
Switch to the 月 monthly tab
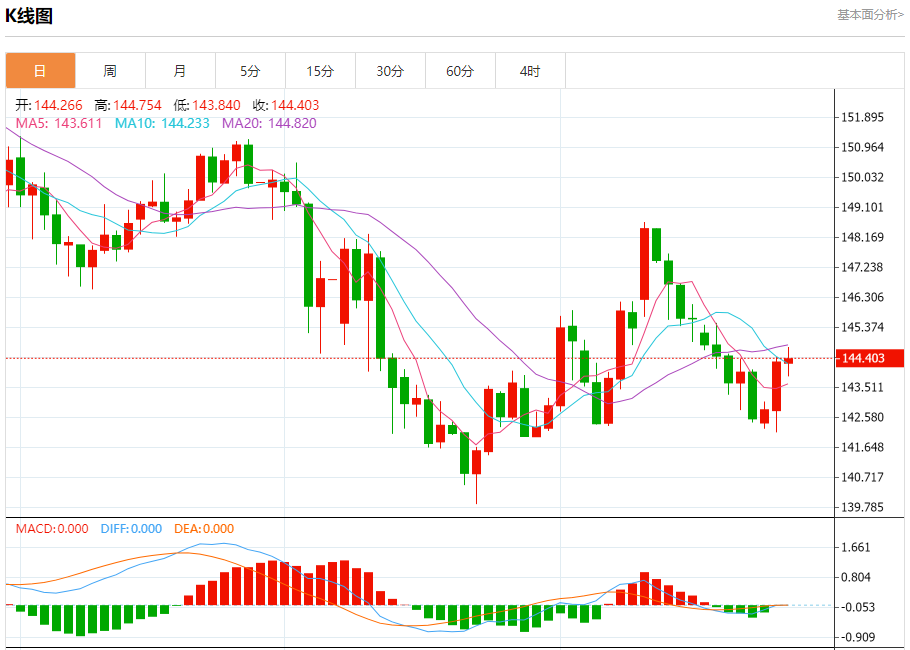[180, 71]
